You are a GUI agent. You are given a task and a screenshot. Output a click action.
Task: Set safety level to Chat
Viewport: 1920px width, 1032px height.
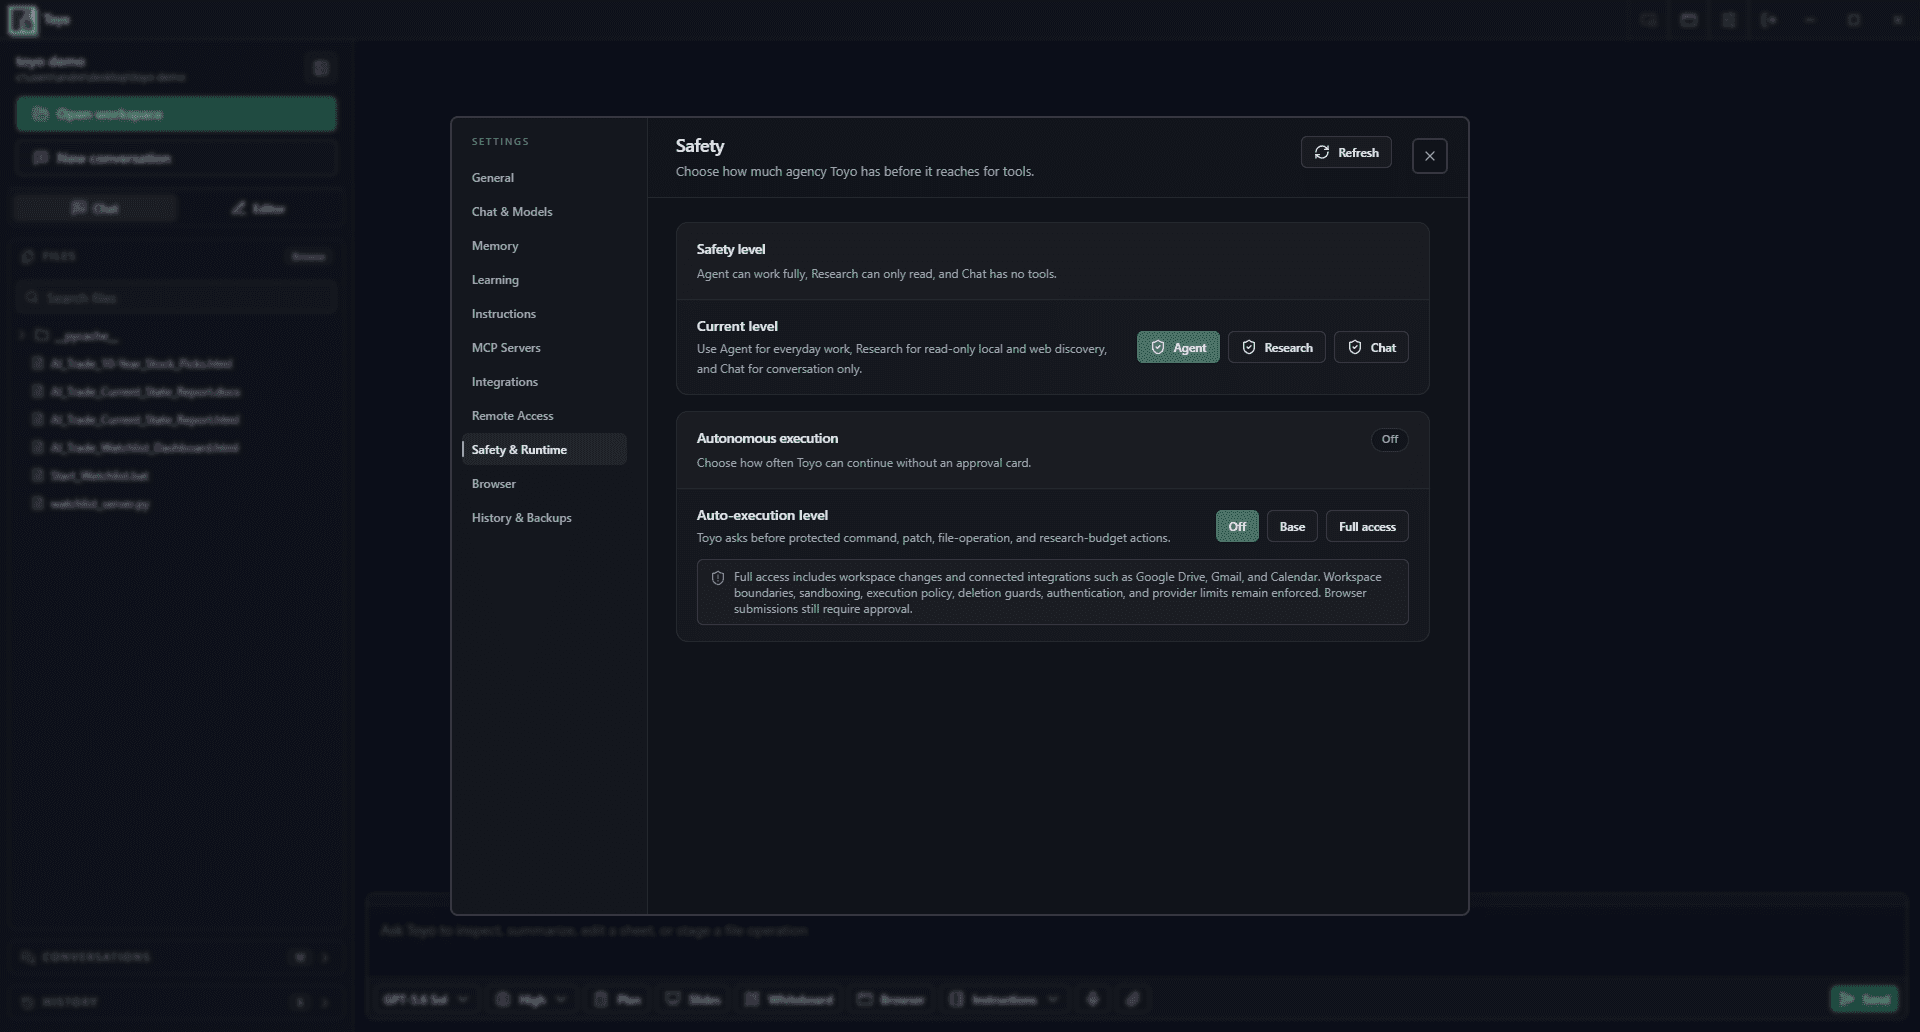coord(1371,347)
